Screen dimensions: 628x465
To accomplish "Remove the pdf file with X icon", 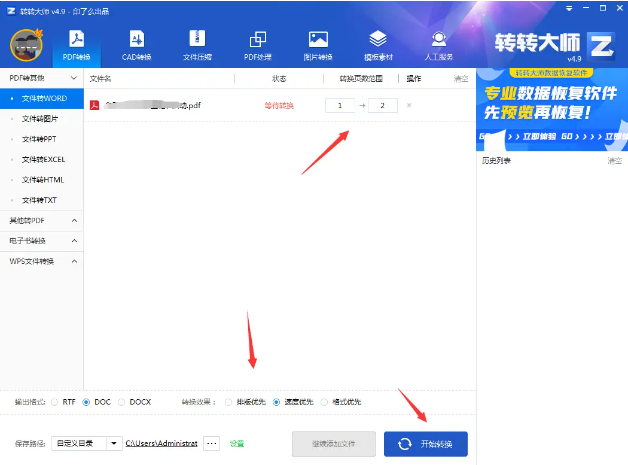I will pyautogui.click(x=409, y=105).
